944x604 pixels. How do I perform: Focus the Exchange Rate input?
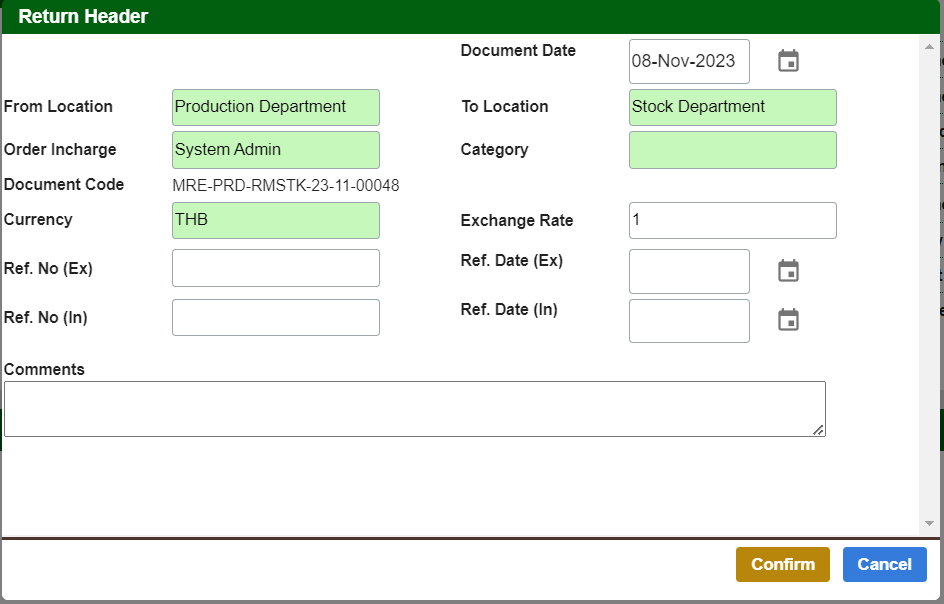click(x=733, y=220)
